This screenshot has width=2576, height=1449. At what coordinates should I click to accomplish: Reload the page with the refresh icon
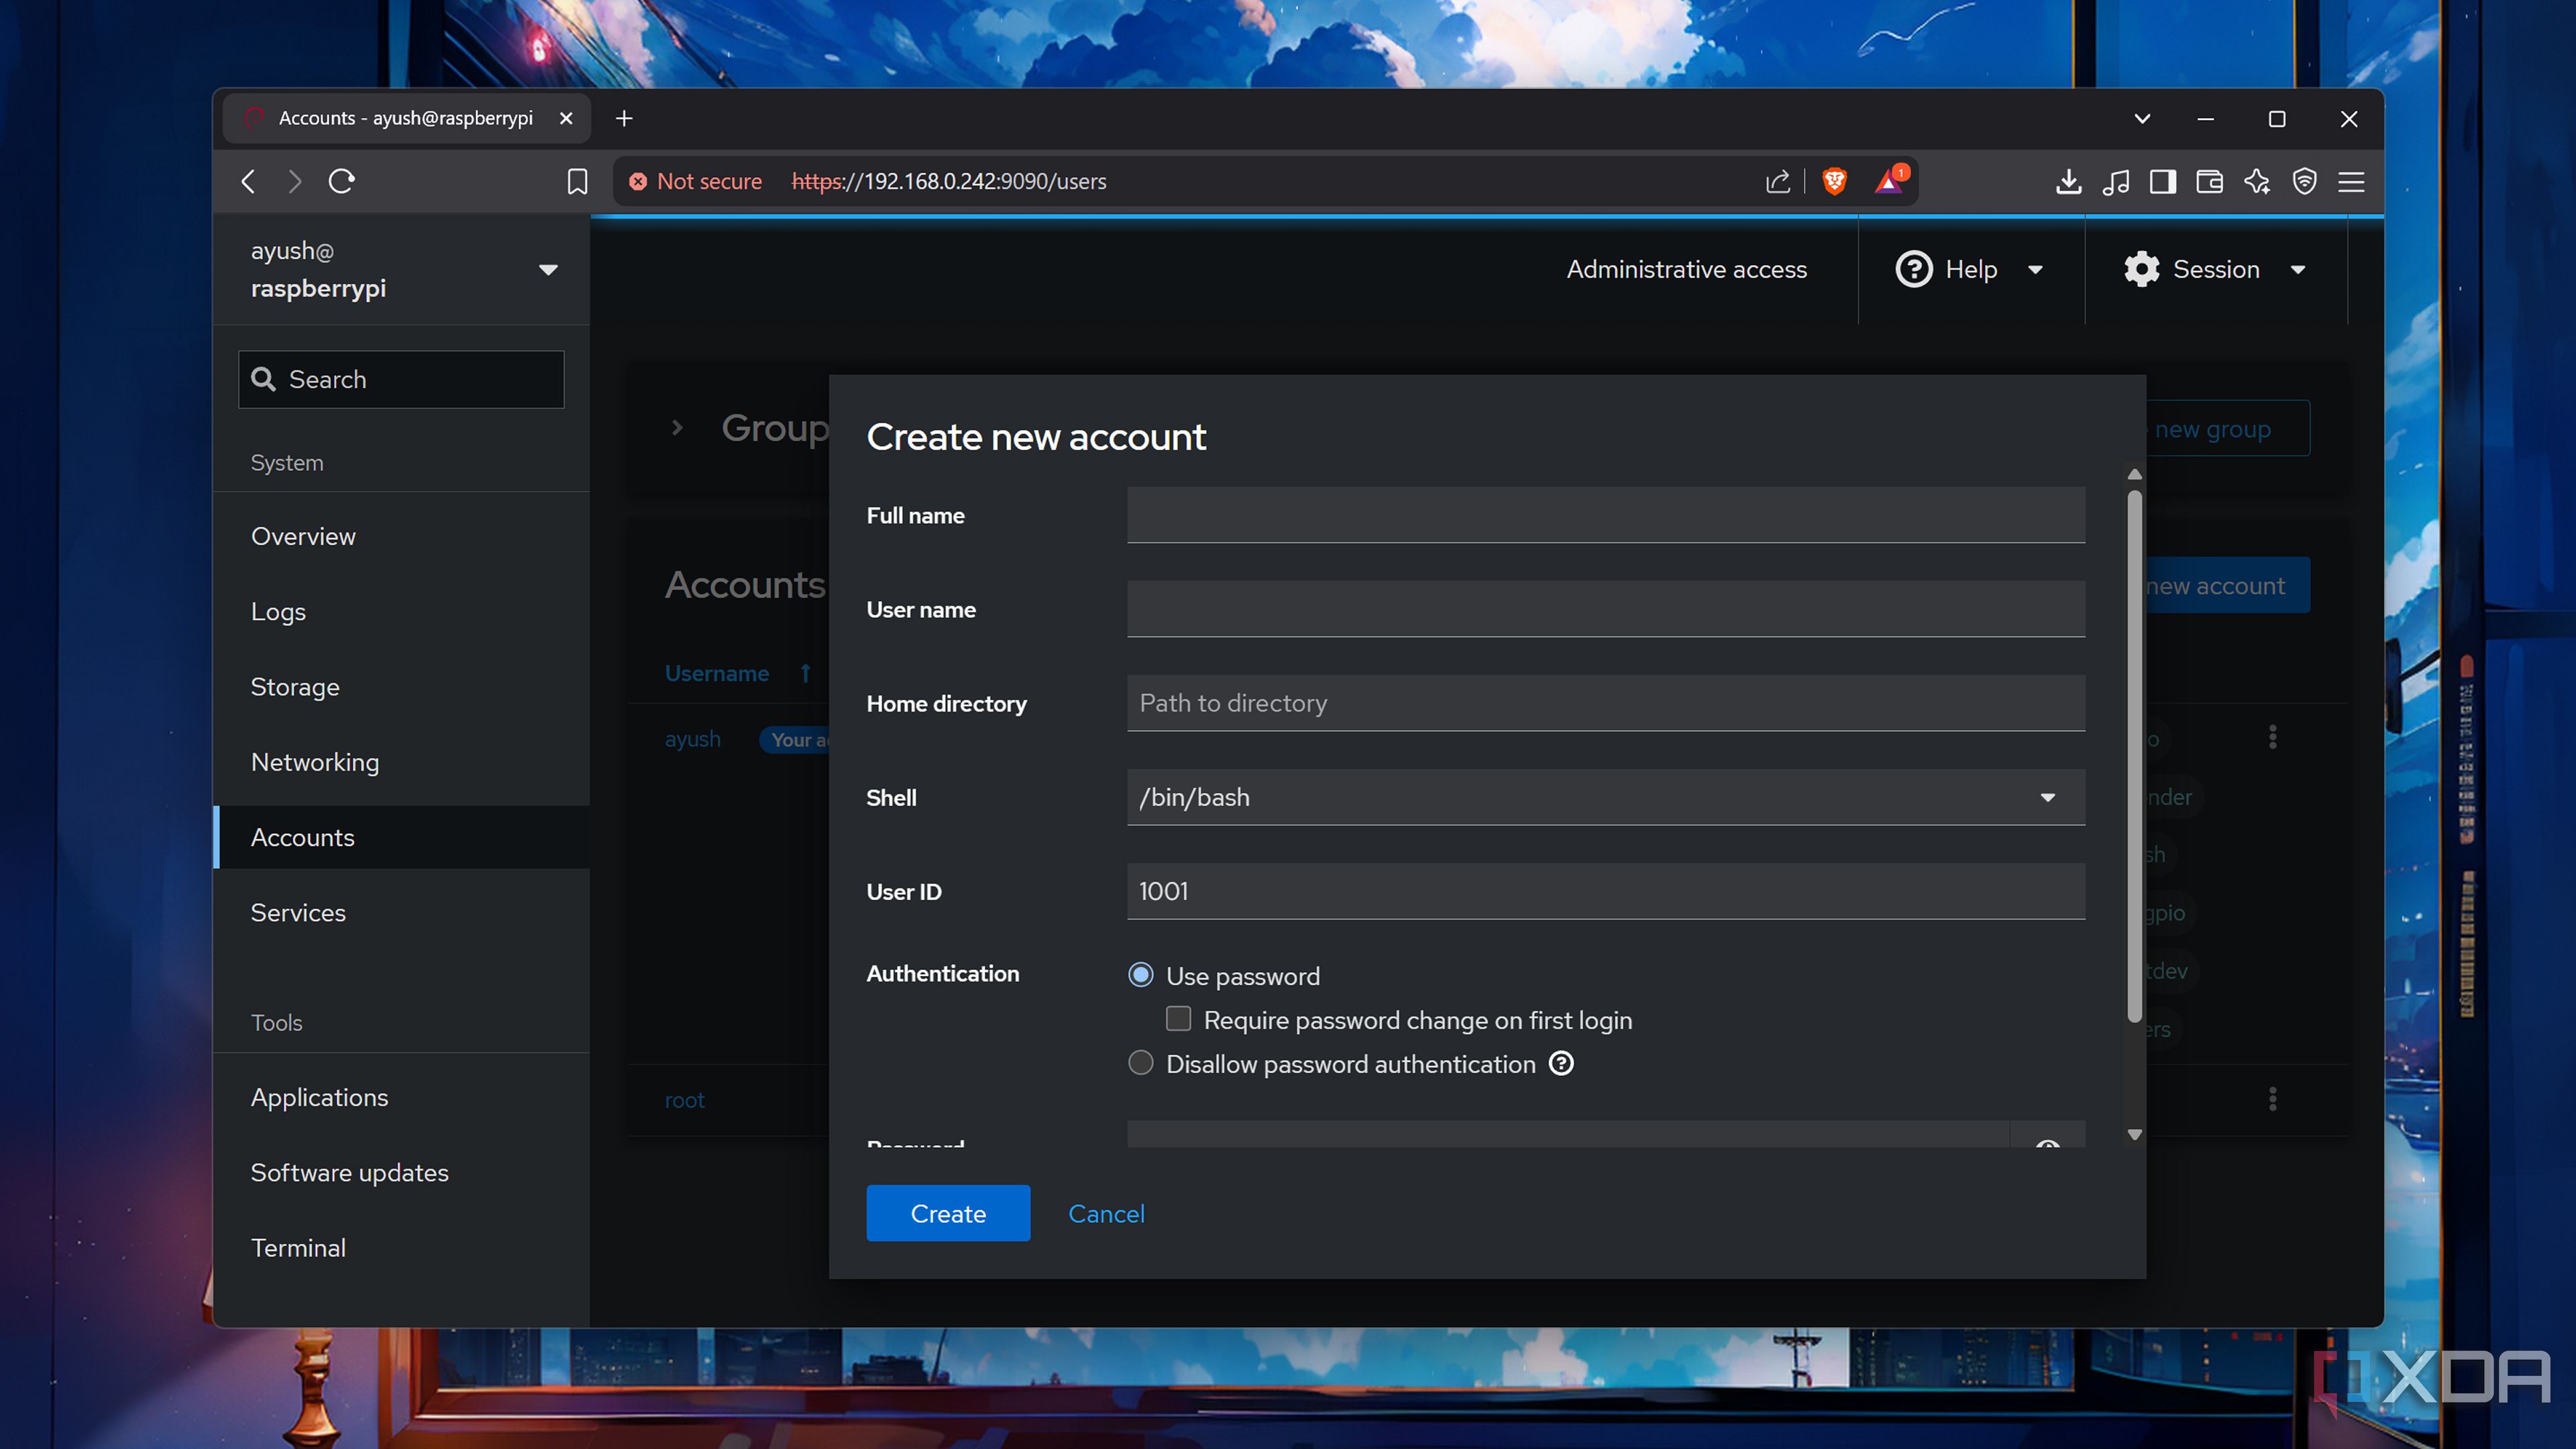[342, 181]
